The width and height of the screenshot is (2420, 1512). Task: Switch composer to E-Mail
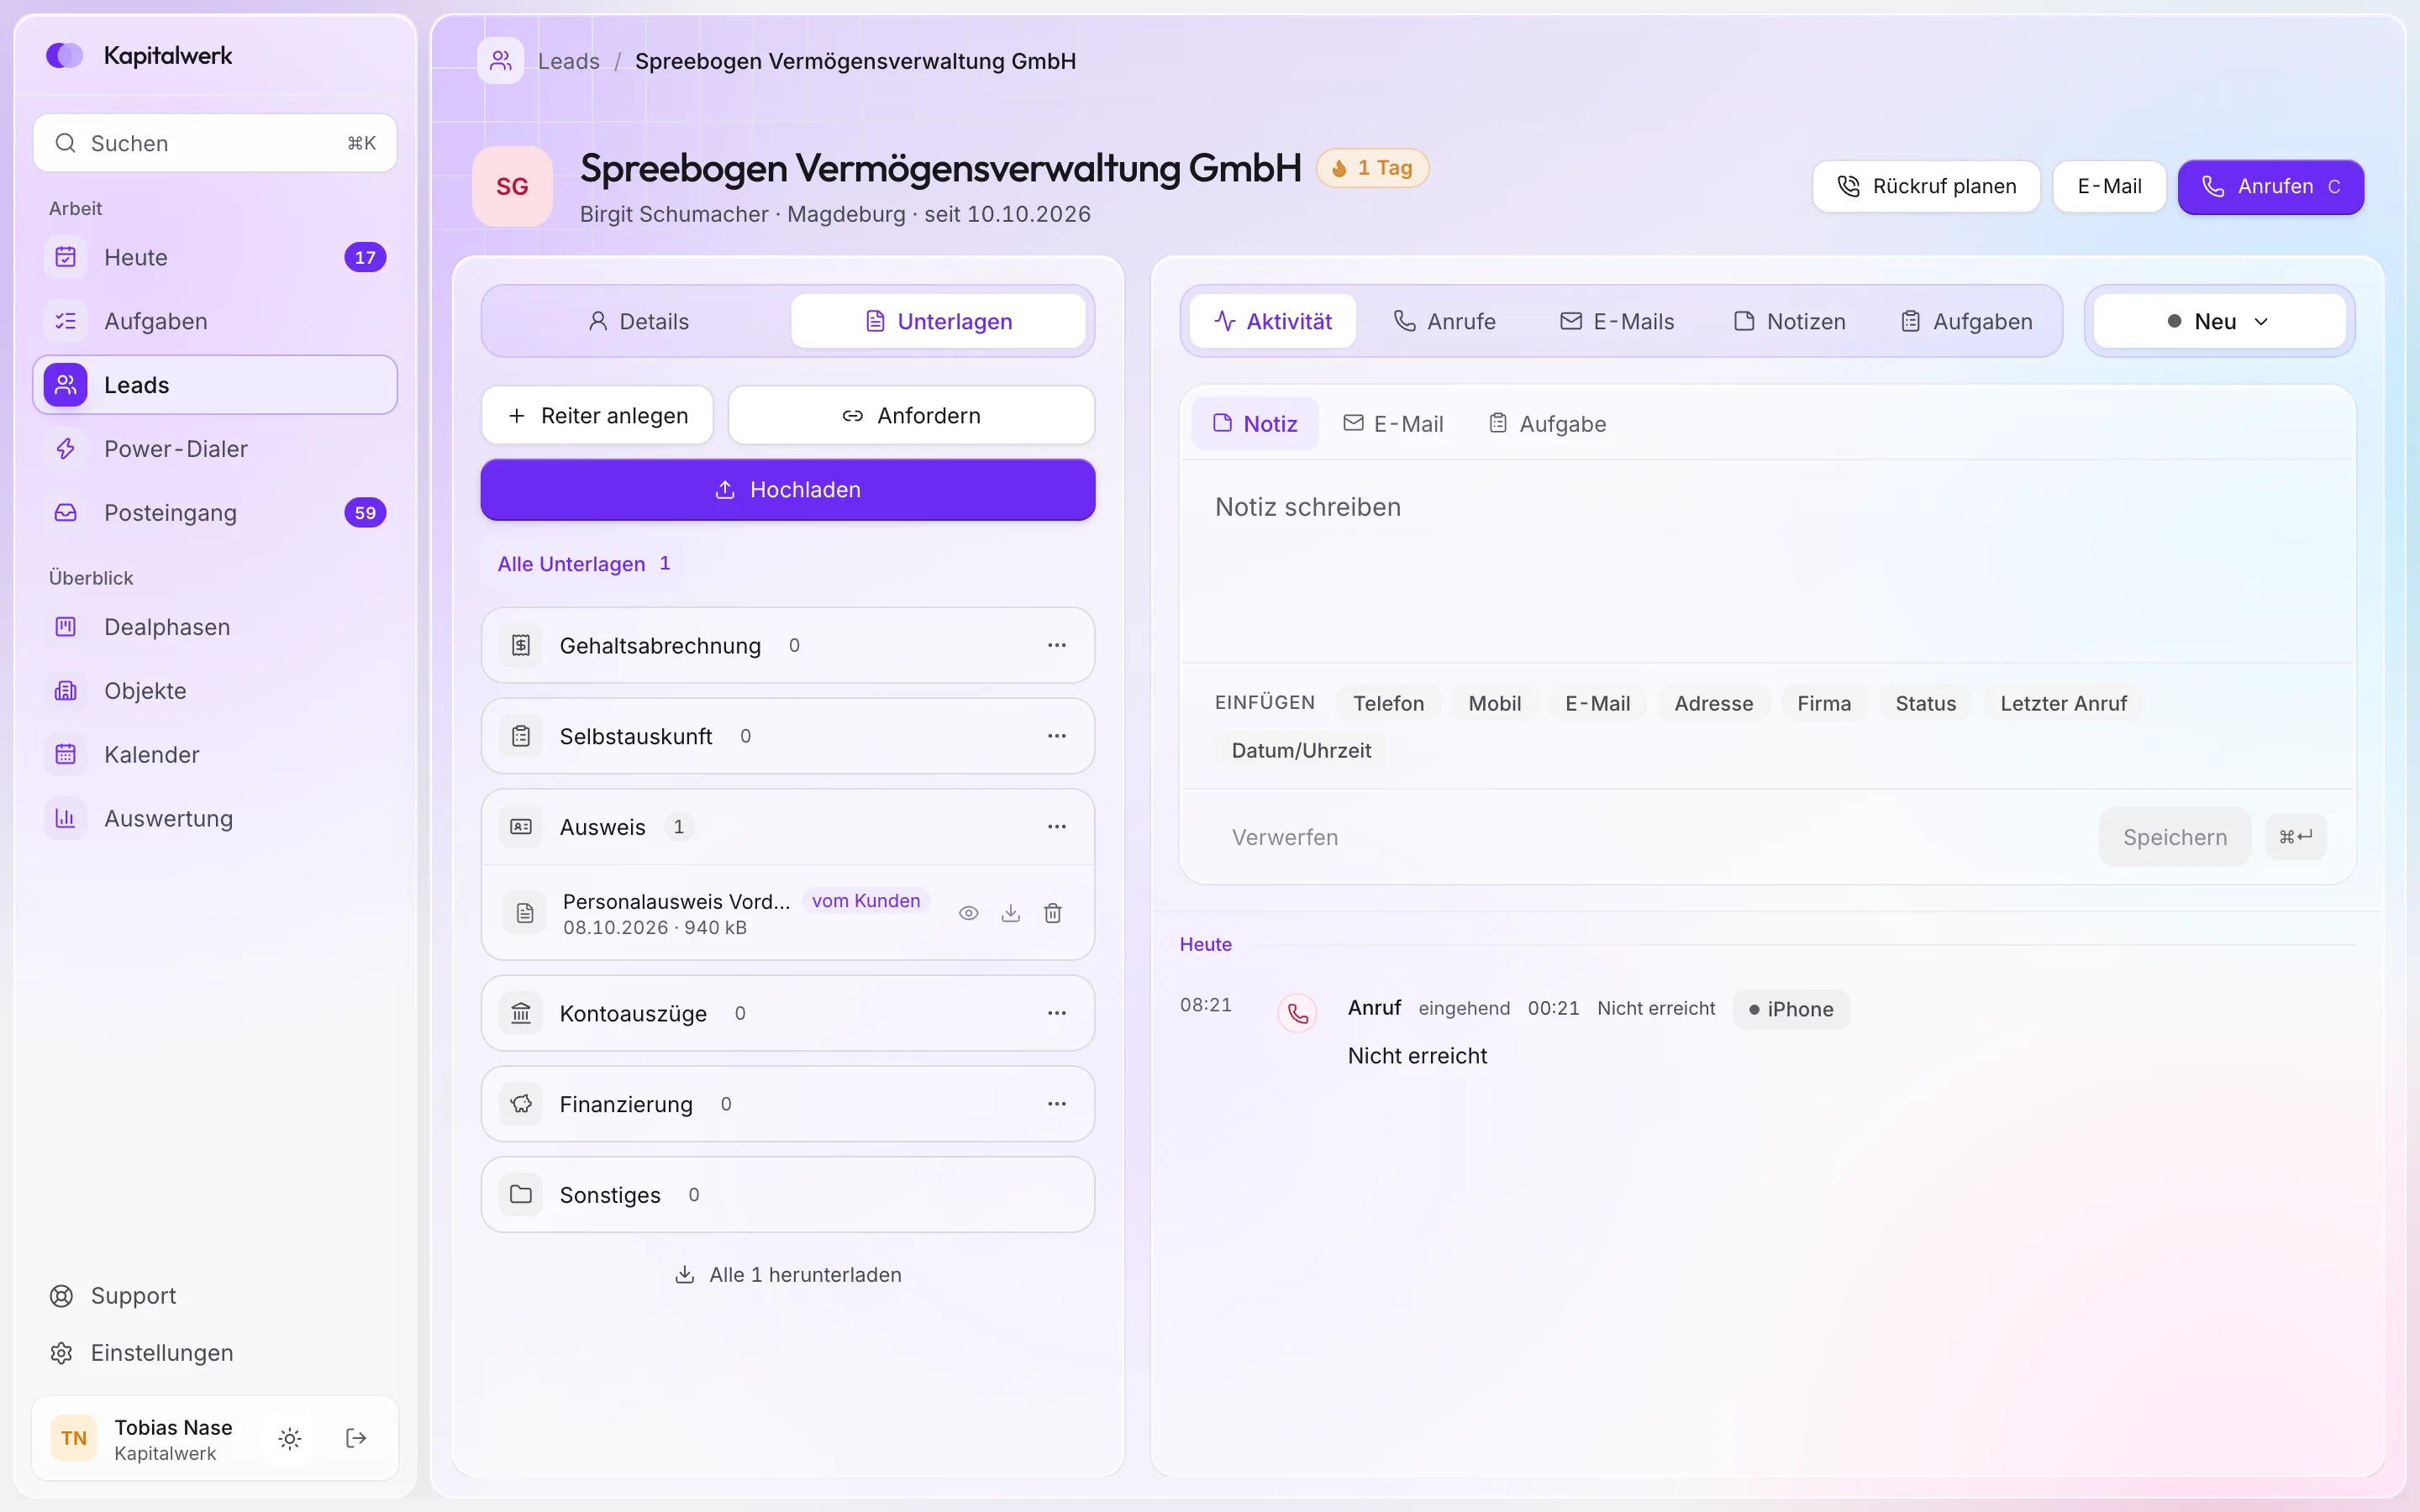(1393, 424)
